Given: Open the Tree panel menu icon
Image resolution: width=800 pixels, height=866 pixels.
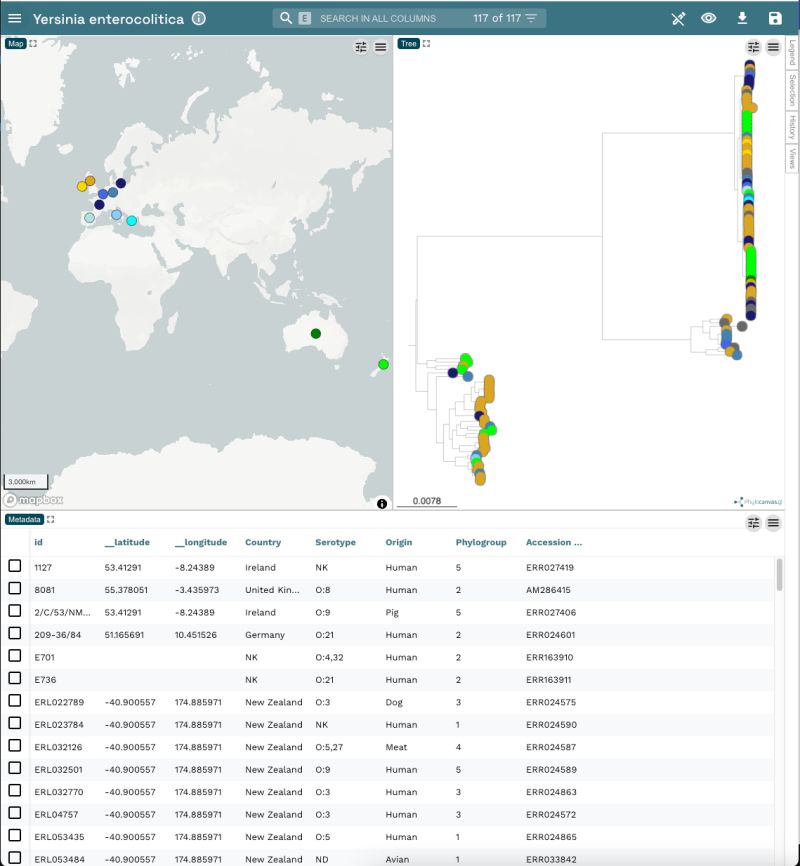Looking at the screenshot, I should point(773,47).
